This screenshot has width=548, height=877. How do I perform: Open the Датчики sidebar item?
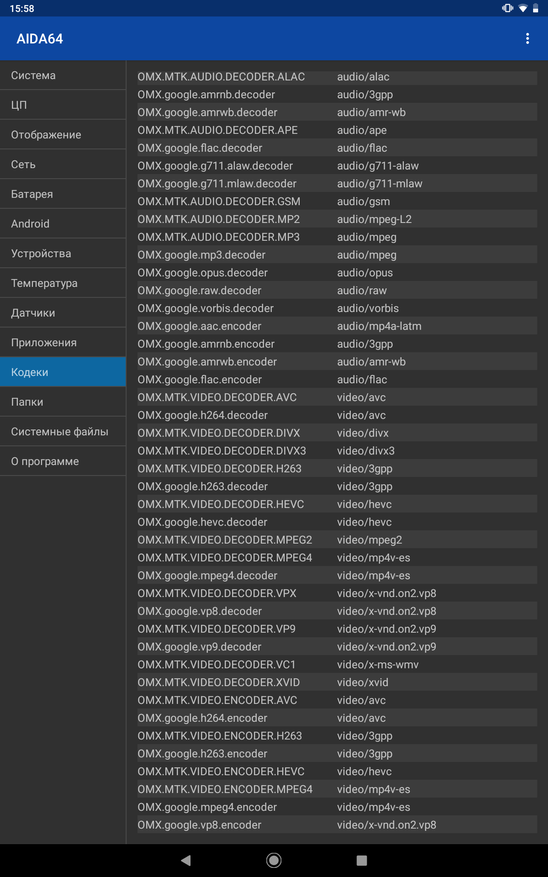pyautogui.click(x=63, y=312)
